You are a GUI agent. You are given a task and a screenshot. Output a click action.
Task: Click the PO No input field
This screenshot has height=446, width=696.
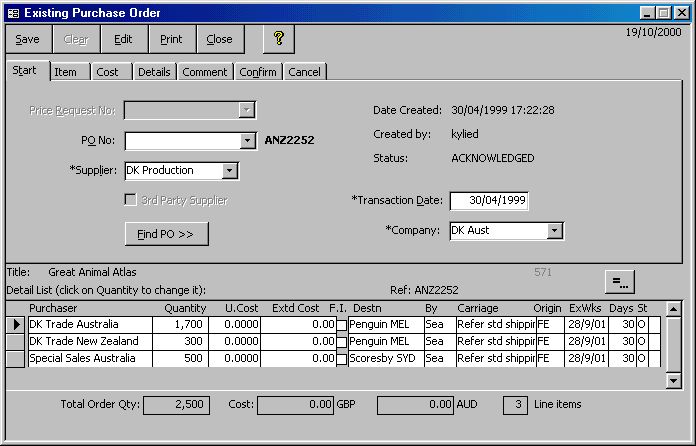click(183, 141)
